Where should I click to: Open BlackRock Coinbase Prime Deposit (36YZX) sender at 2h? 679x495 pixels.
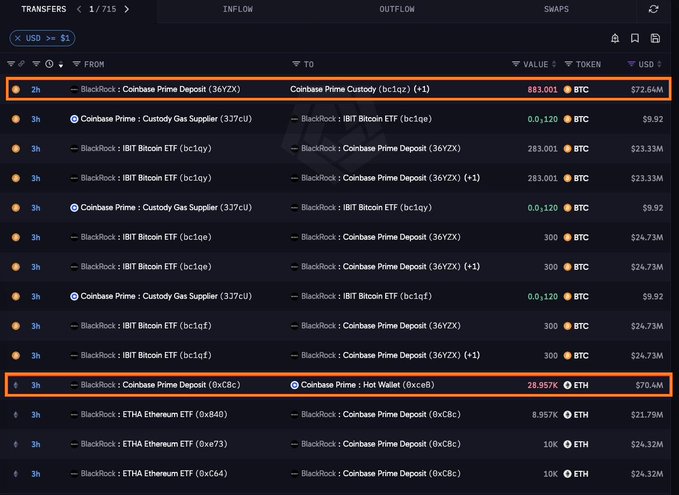(155, 89)
